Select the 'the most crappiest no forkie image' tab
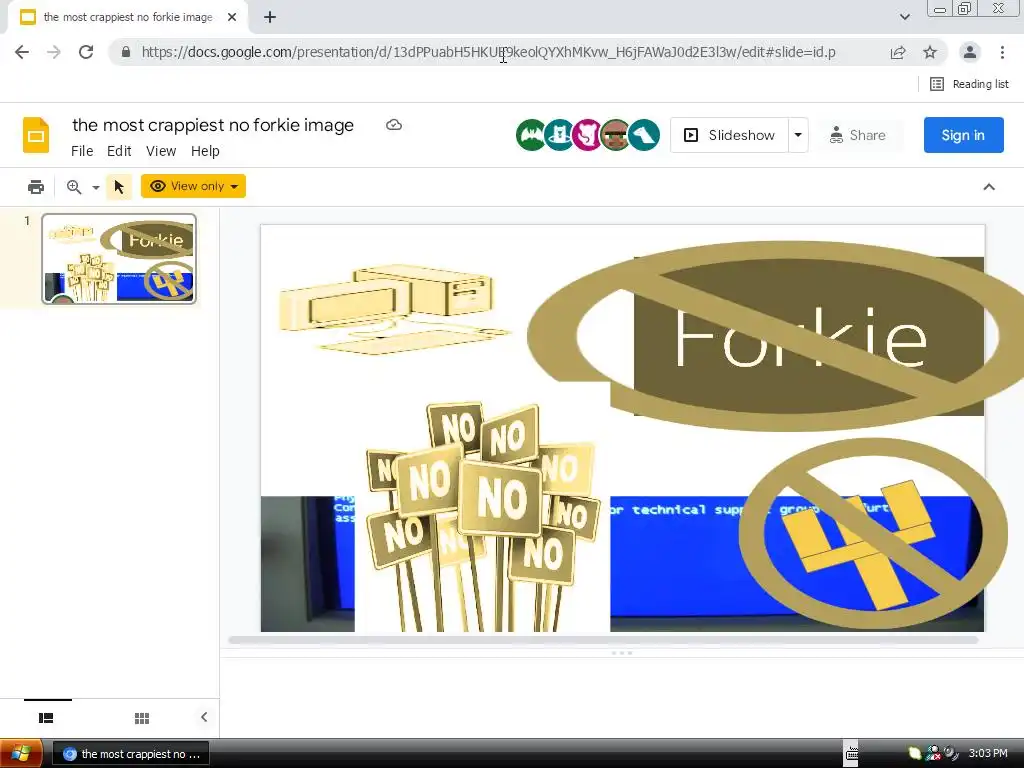1024x768 pixels. coord(128,17)
